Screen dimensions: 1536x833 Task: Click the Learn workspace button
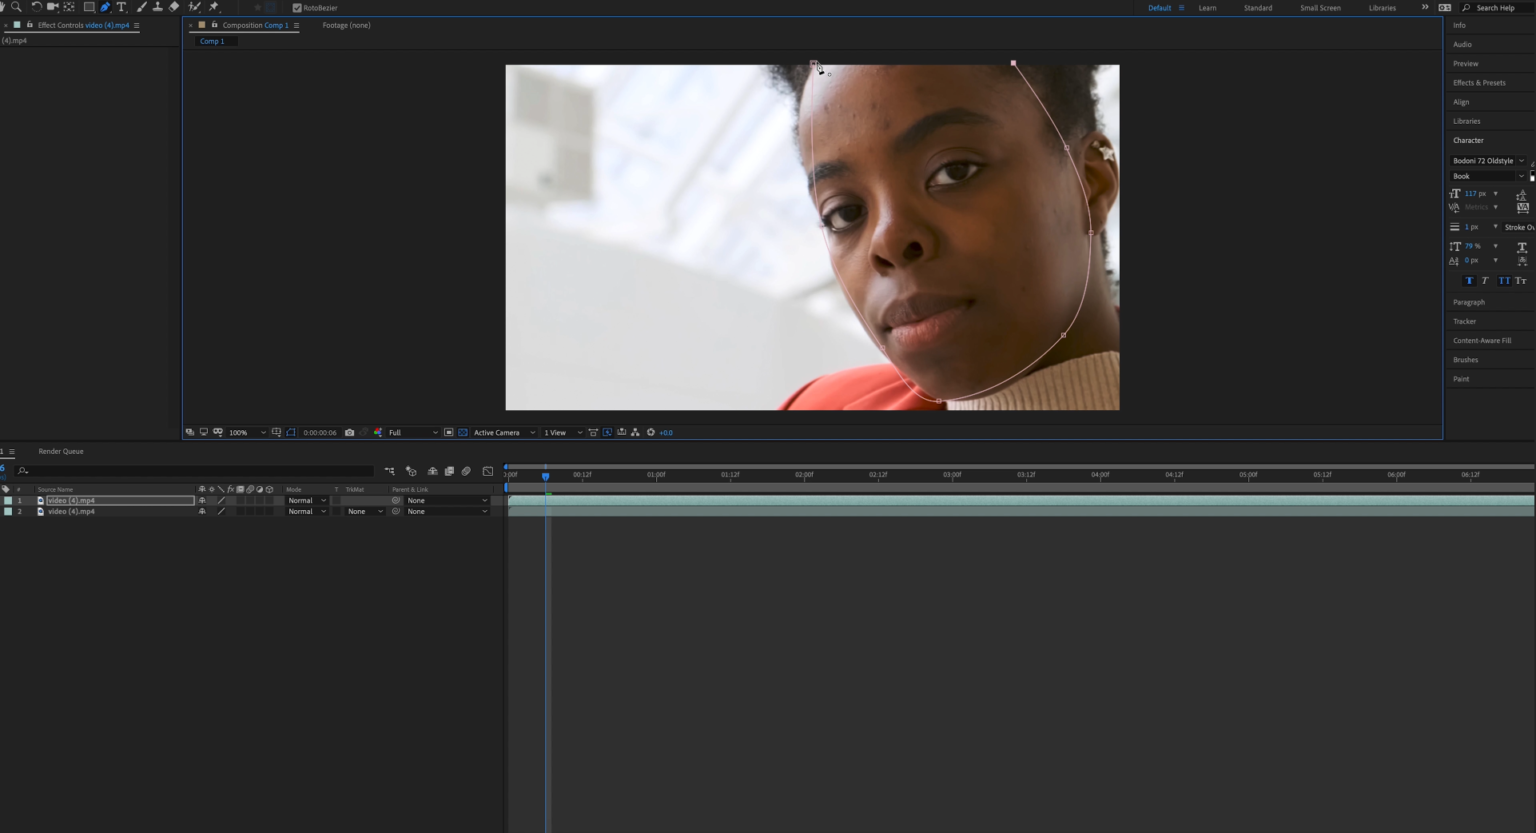pos(1207,7)
